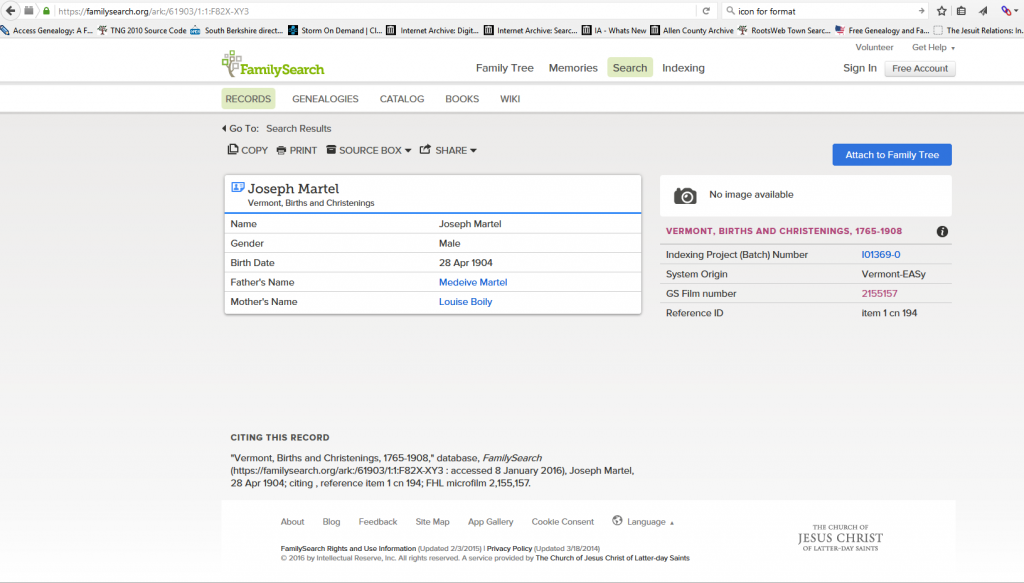Image resolution: width=1024 pixels, height=583 pixels.
Task: Select the Search menu item
Action: (x=630, y=67)
